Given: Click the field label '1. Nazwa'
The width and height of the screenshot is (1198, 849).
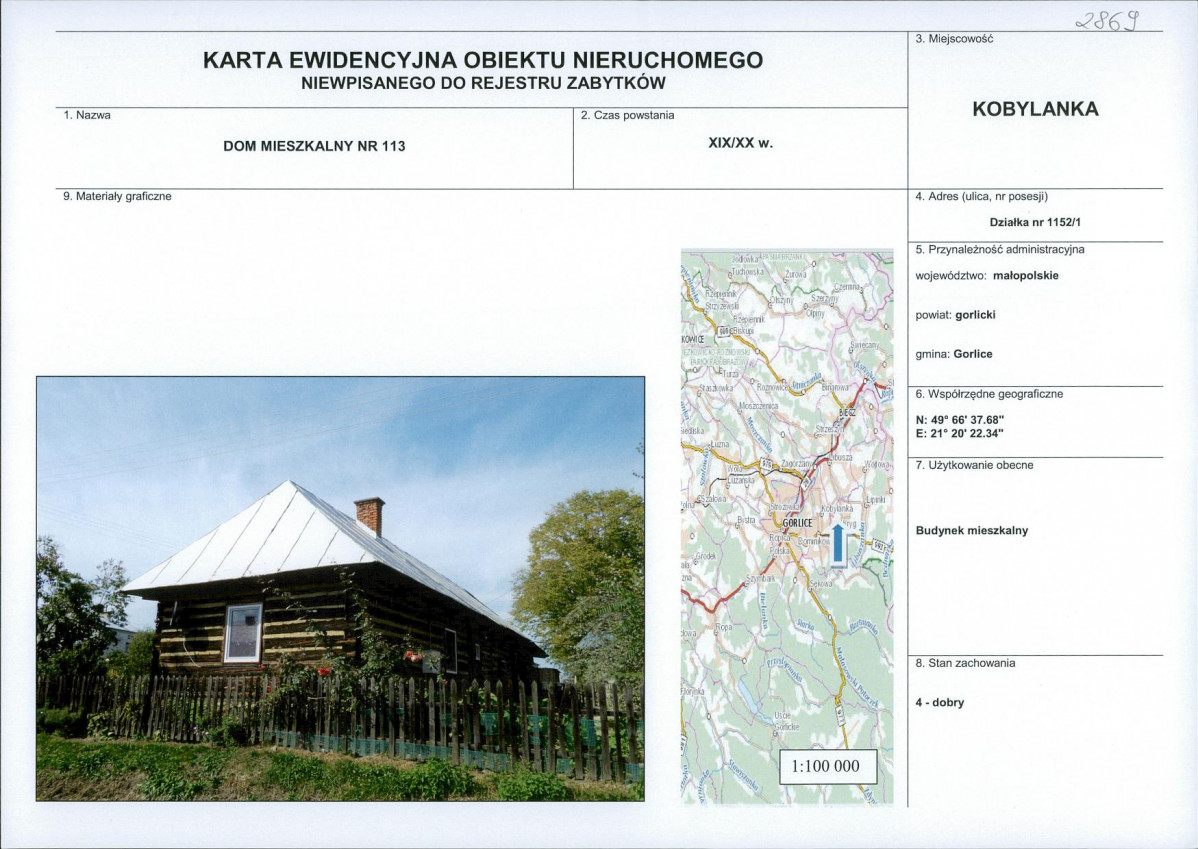Looking at the screenshot, I should coord(87,115).
